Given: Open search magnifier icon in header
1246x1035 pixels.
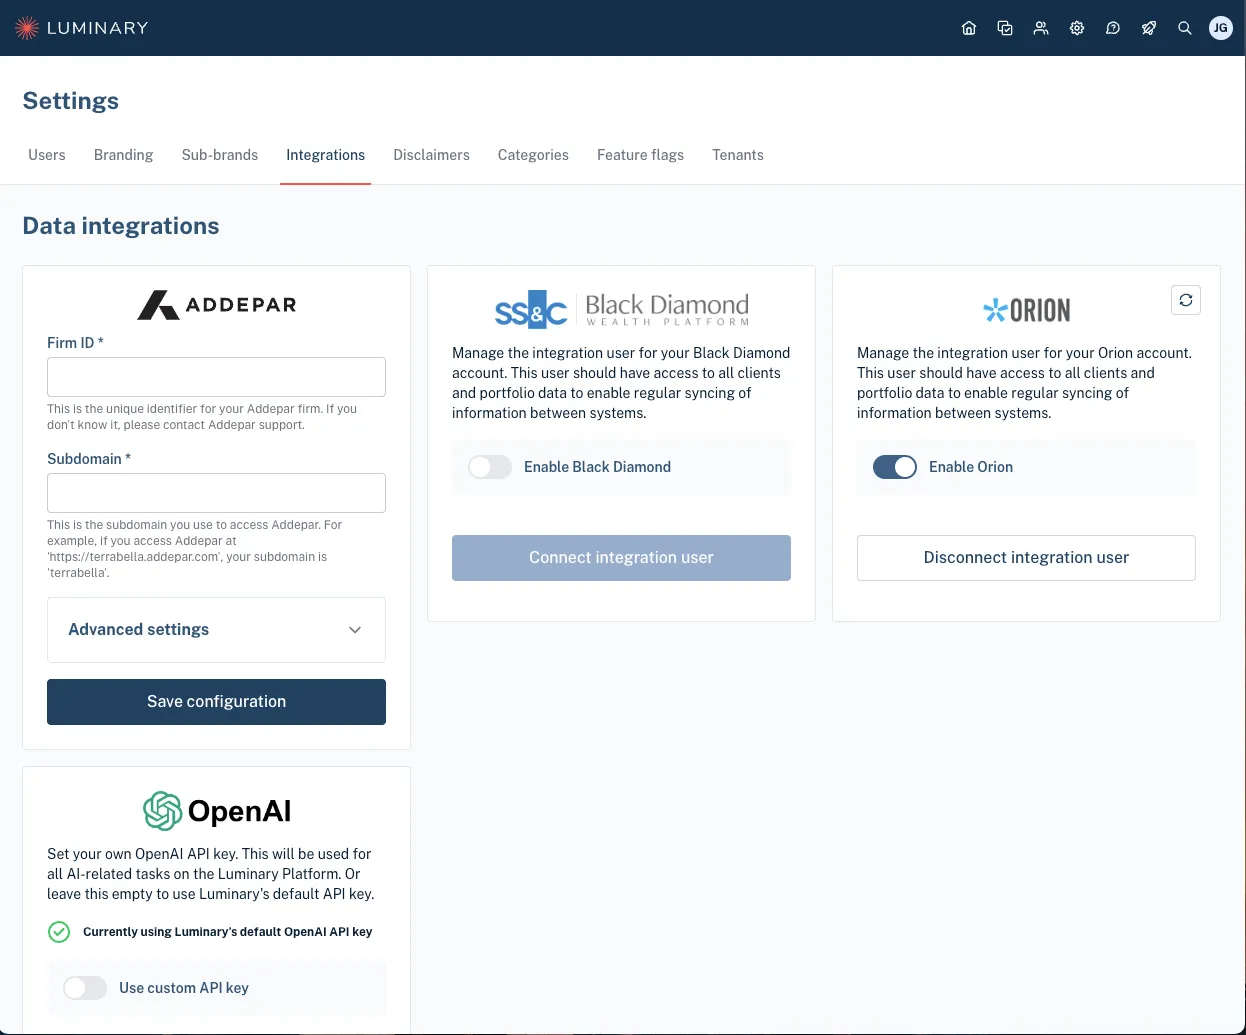Looking at the screenshot, I should 1185,28.
